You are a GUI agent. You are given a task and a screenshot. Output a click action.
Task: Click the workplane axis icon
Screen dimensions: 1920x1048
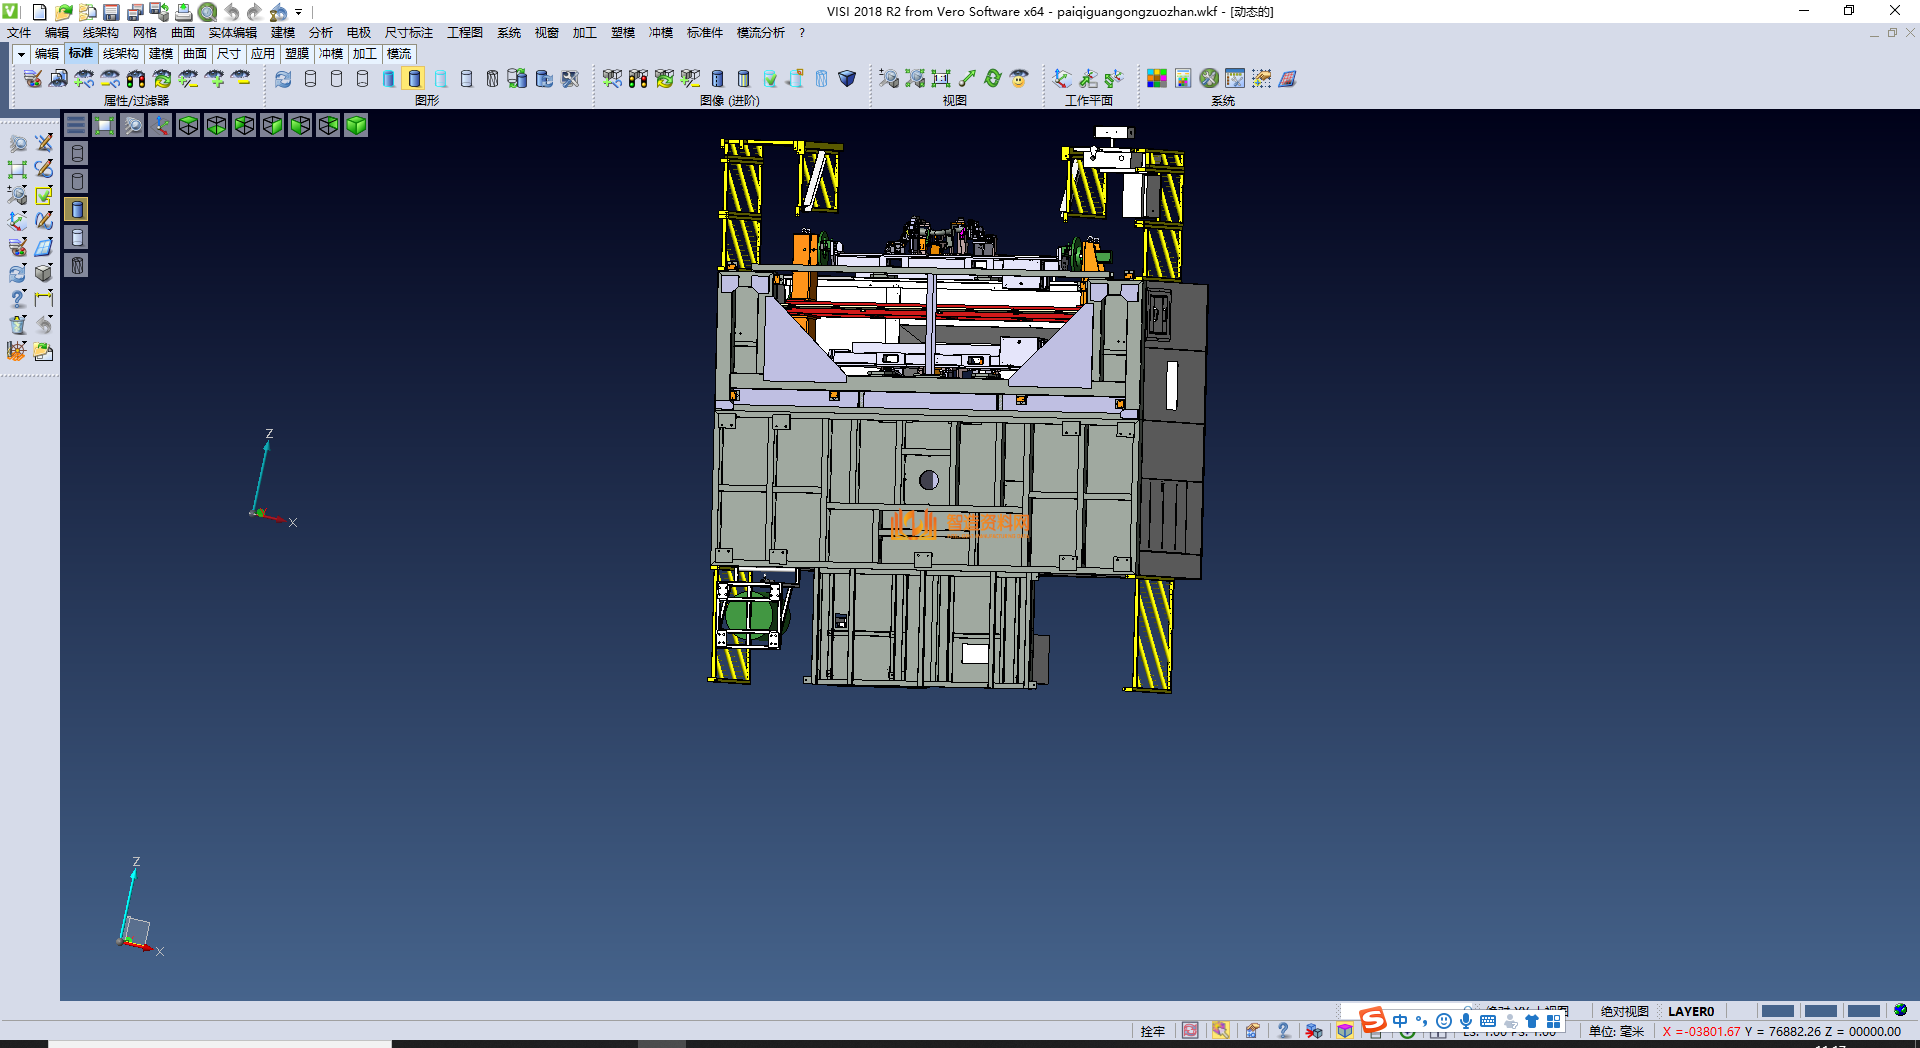click(x=1062, y=79)
